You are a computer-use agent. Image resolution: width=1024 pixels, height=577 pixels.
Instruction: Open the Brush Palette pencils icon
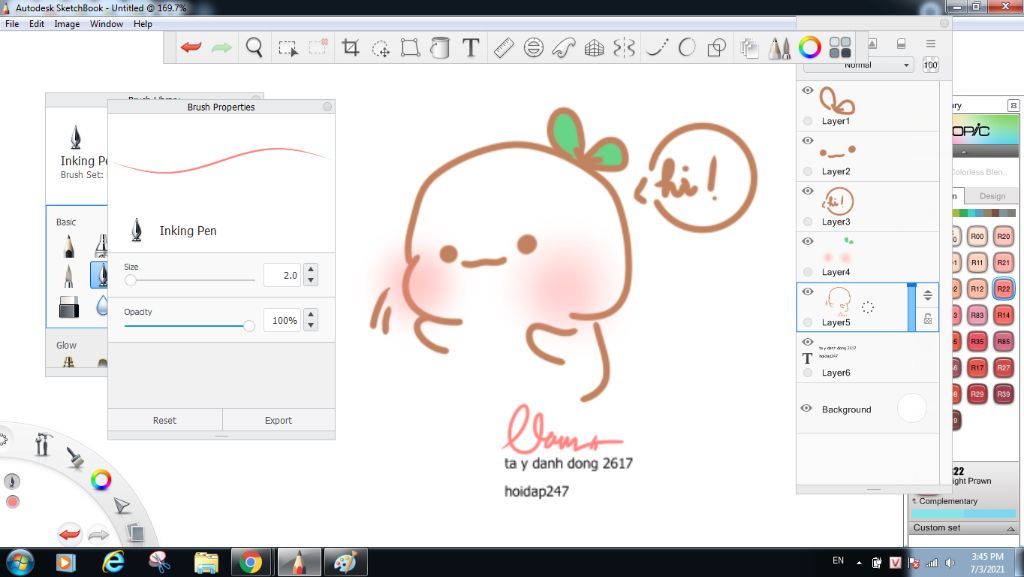tap(778, 48)
